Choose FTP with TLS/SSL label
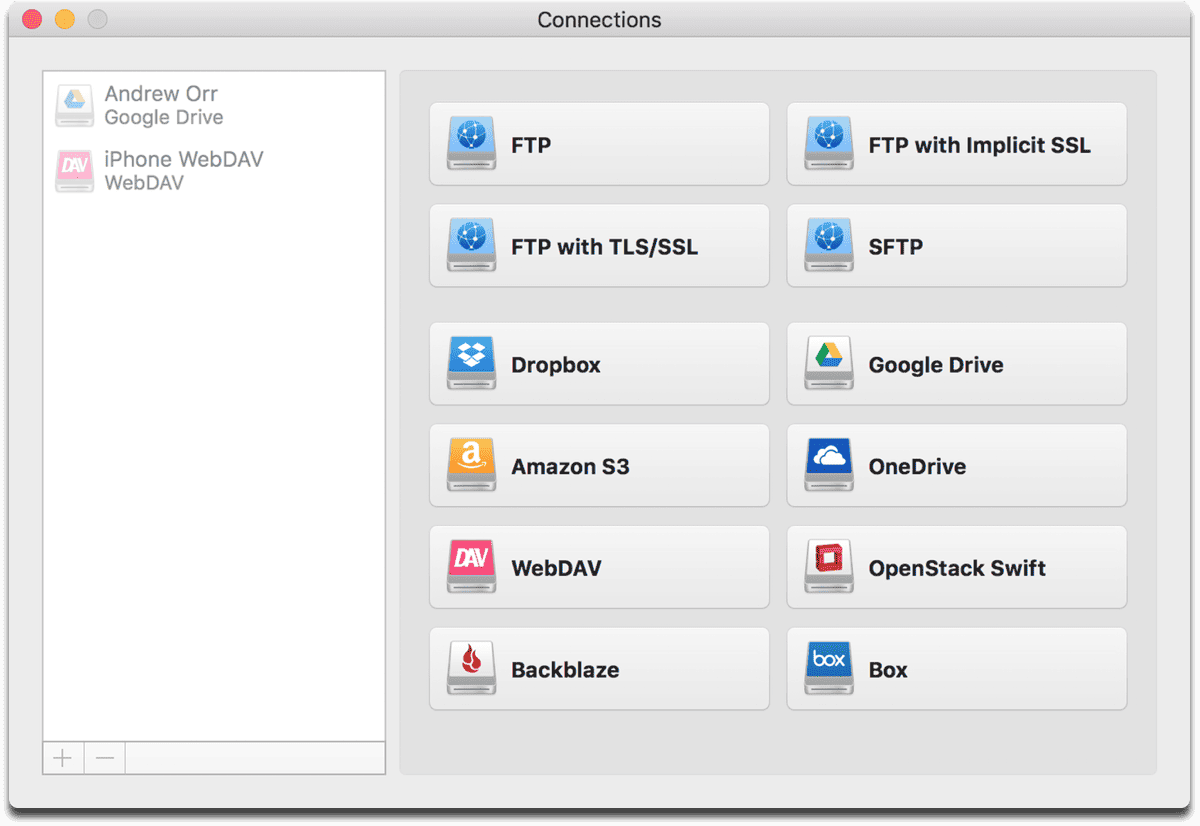 [x=605, y=247]
